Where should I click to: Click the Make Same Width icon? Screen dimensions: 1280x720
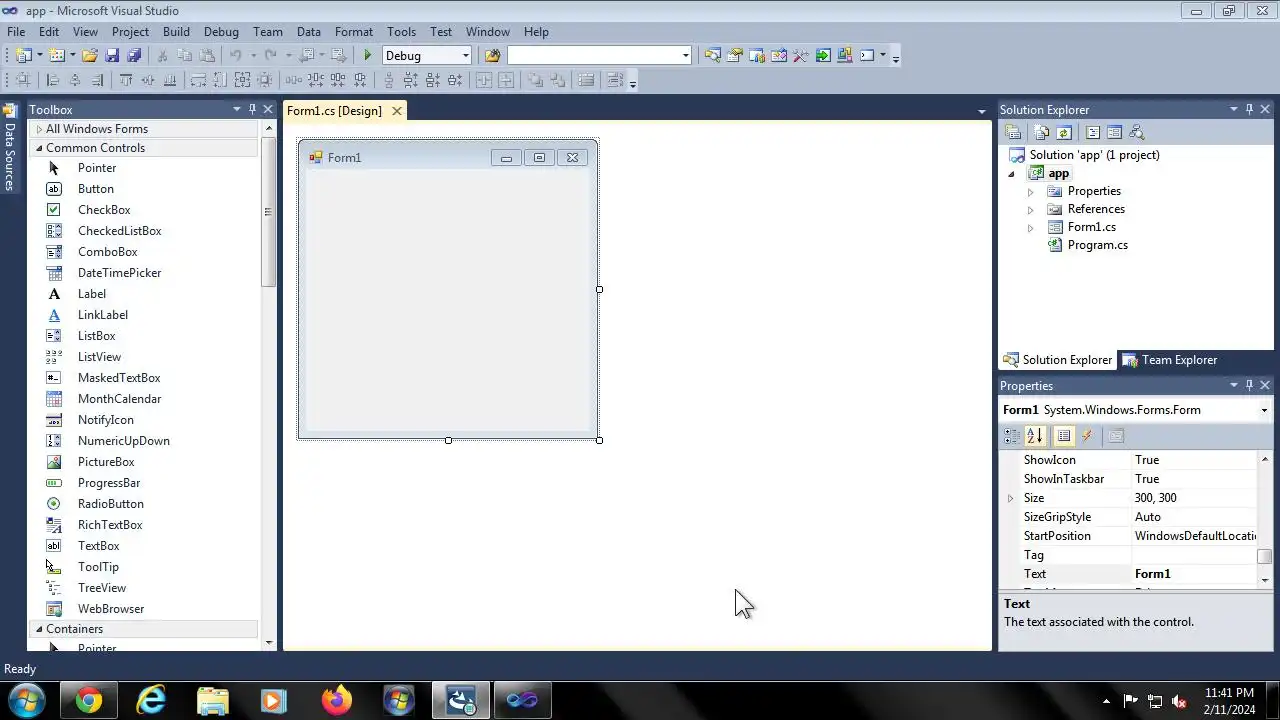[198, 80]
